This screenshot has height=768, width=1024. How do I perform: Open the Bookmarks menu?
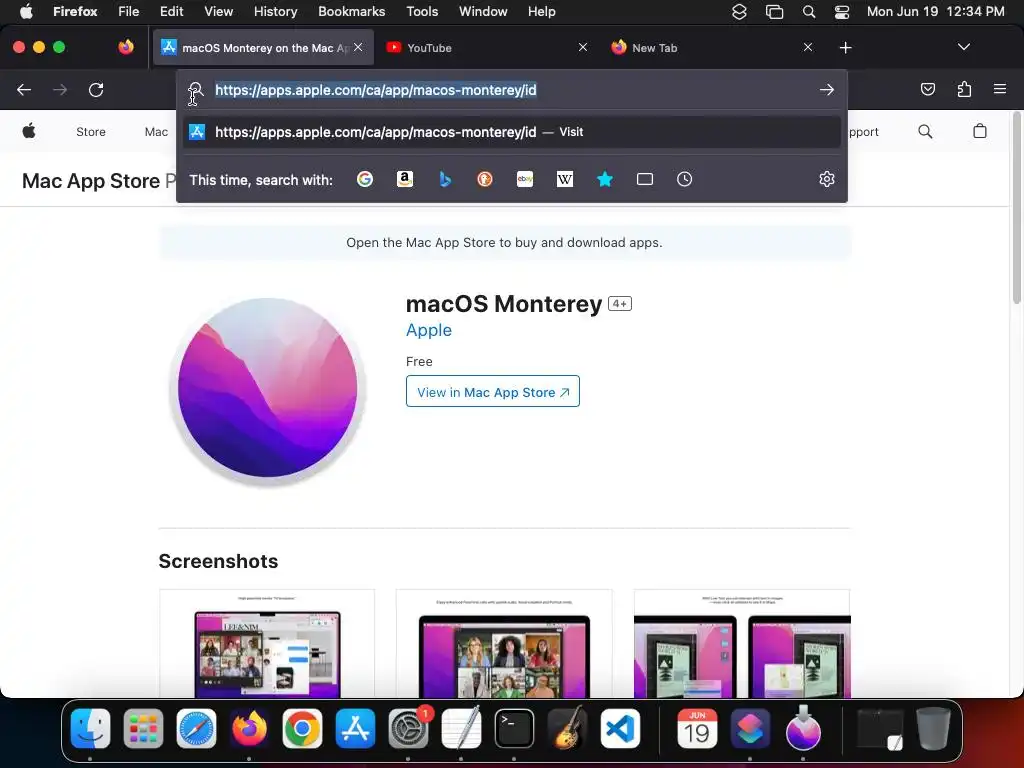pyautogui.click(x=351, y=12)
